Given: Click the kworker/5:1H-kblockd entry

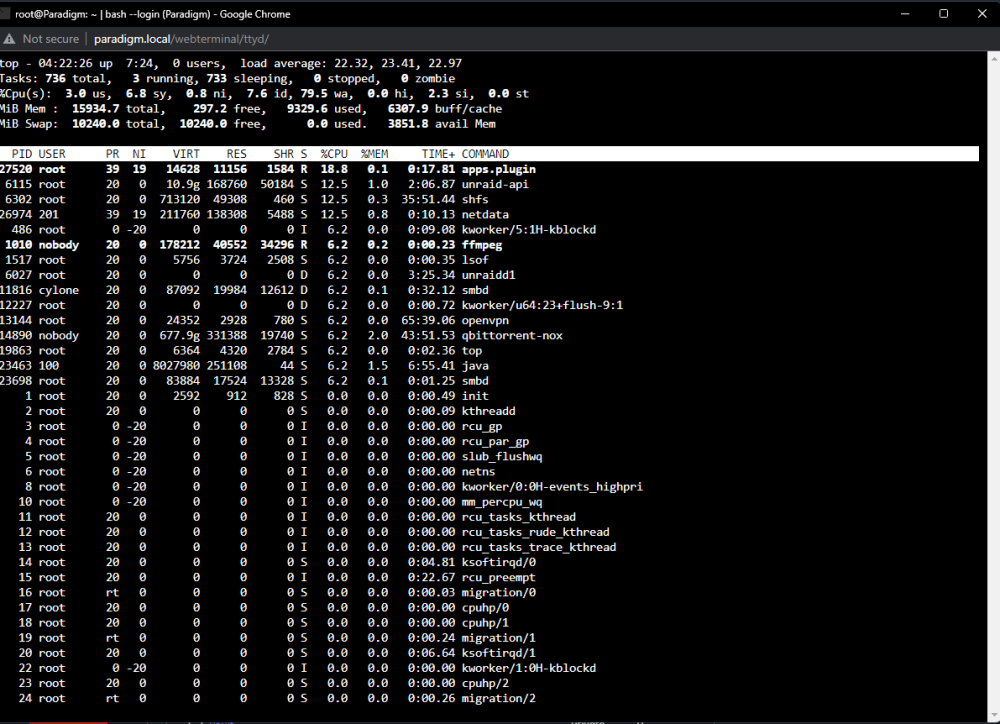Looking at the screenshot, I should [x=529, y=230].
